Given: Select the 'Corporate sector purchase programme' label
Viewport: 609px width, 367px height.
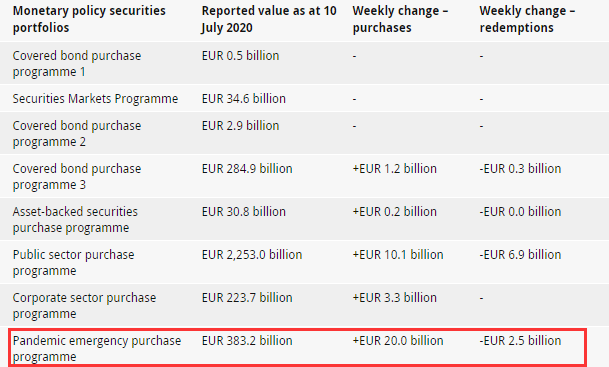Looking at the screenshot, I should [x=84, y=306].
